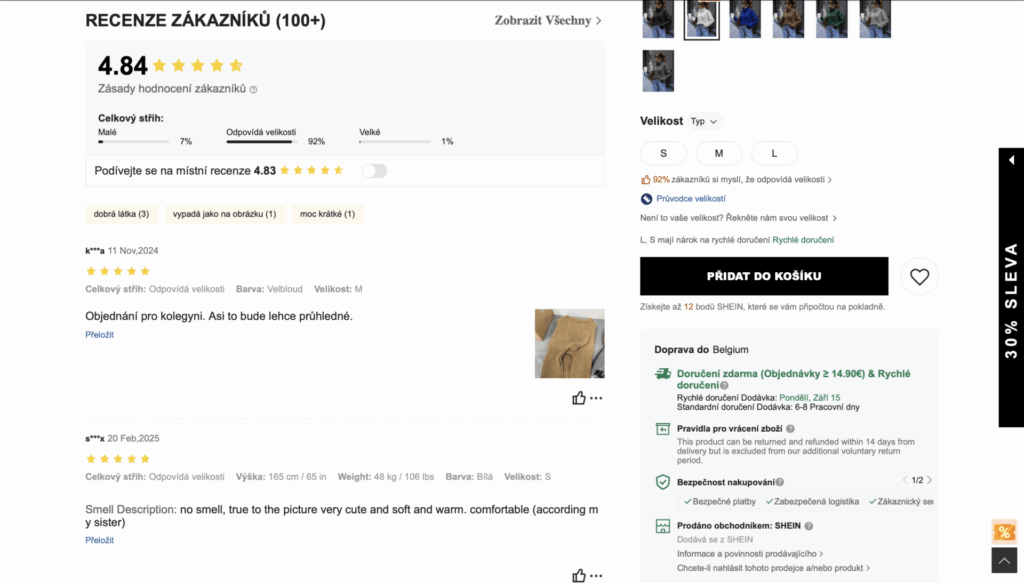The width and height of the screenshot is (1024, 583).
Task: Filter reviews by moc krátké tag
Action: [x=328, y=213]
